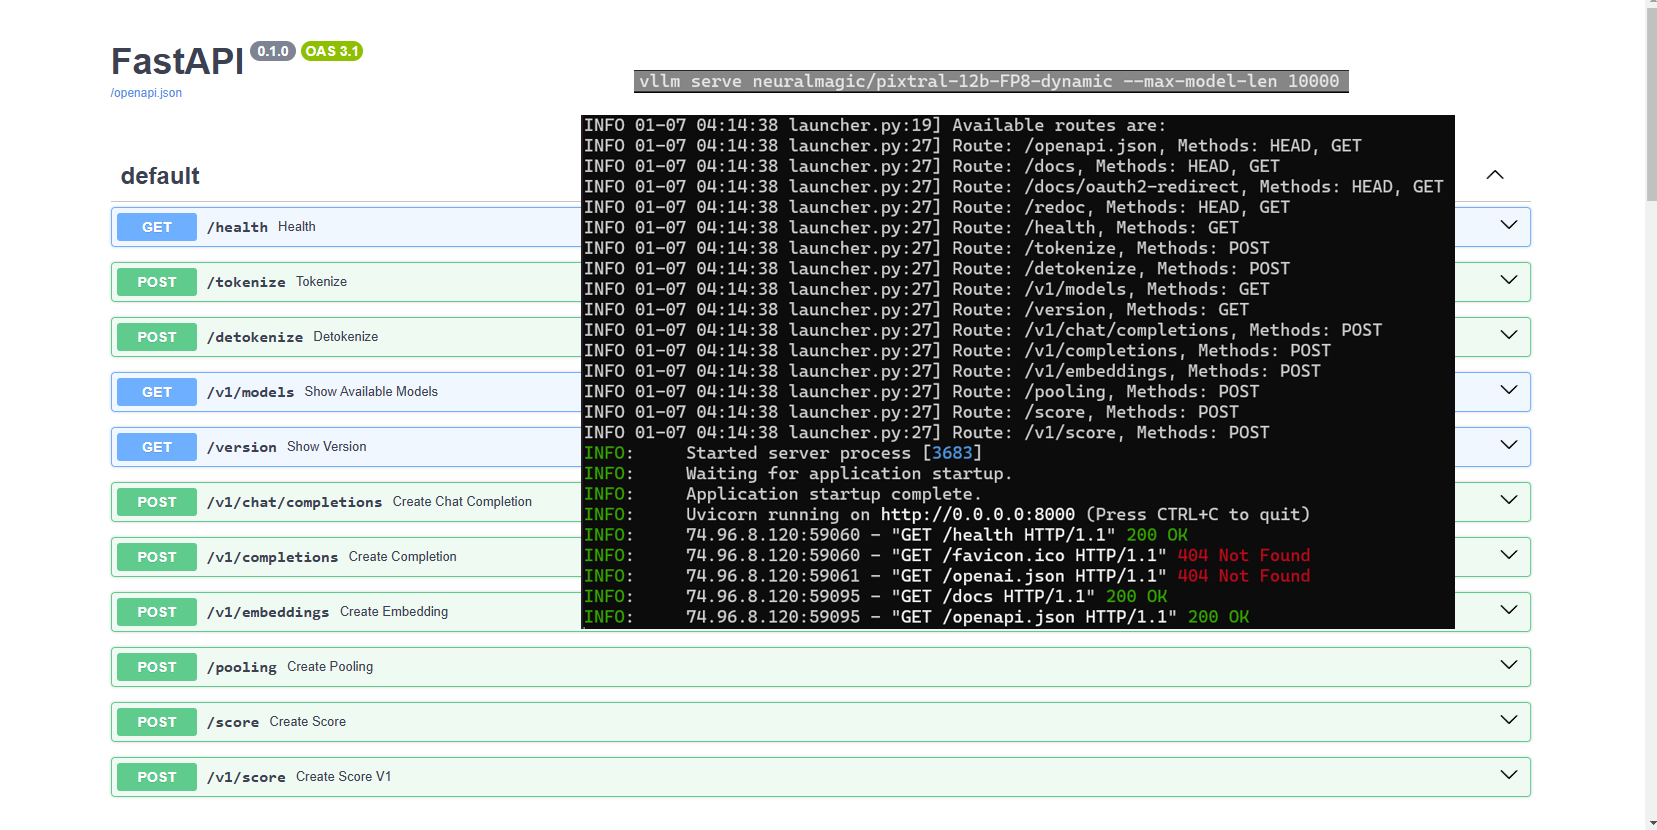Screen dimensions: 1657x830
Task: Click the vertical scrollbar thumb
Action: point(1651,105)
